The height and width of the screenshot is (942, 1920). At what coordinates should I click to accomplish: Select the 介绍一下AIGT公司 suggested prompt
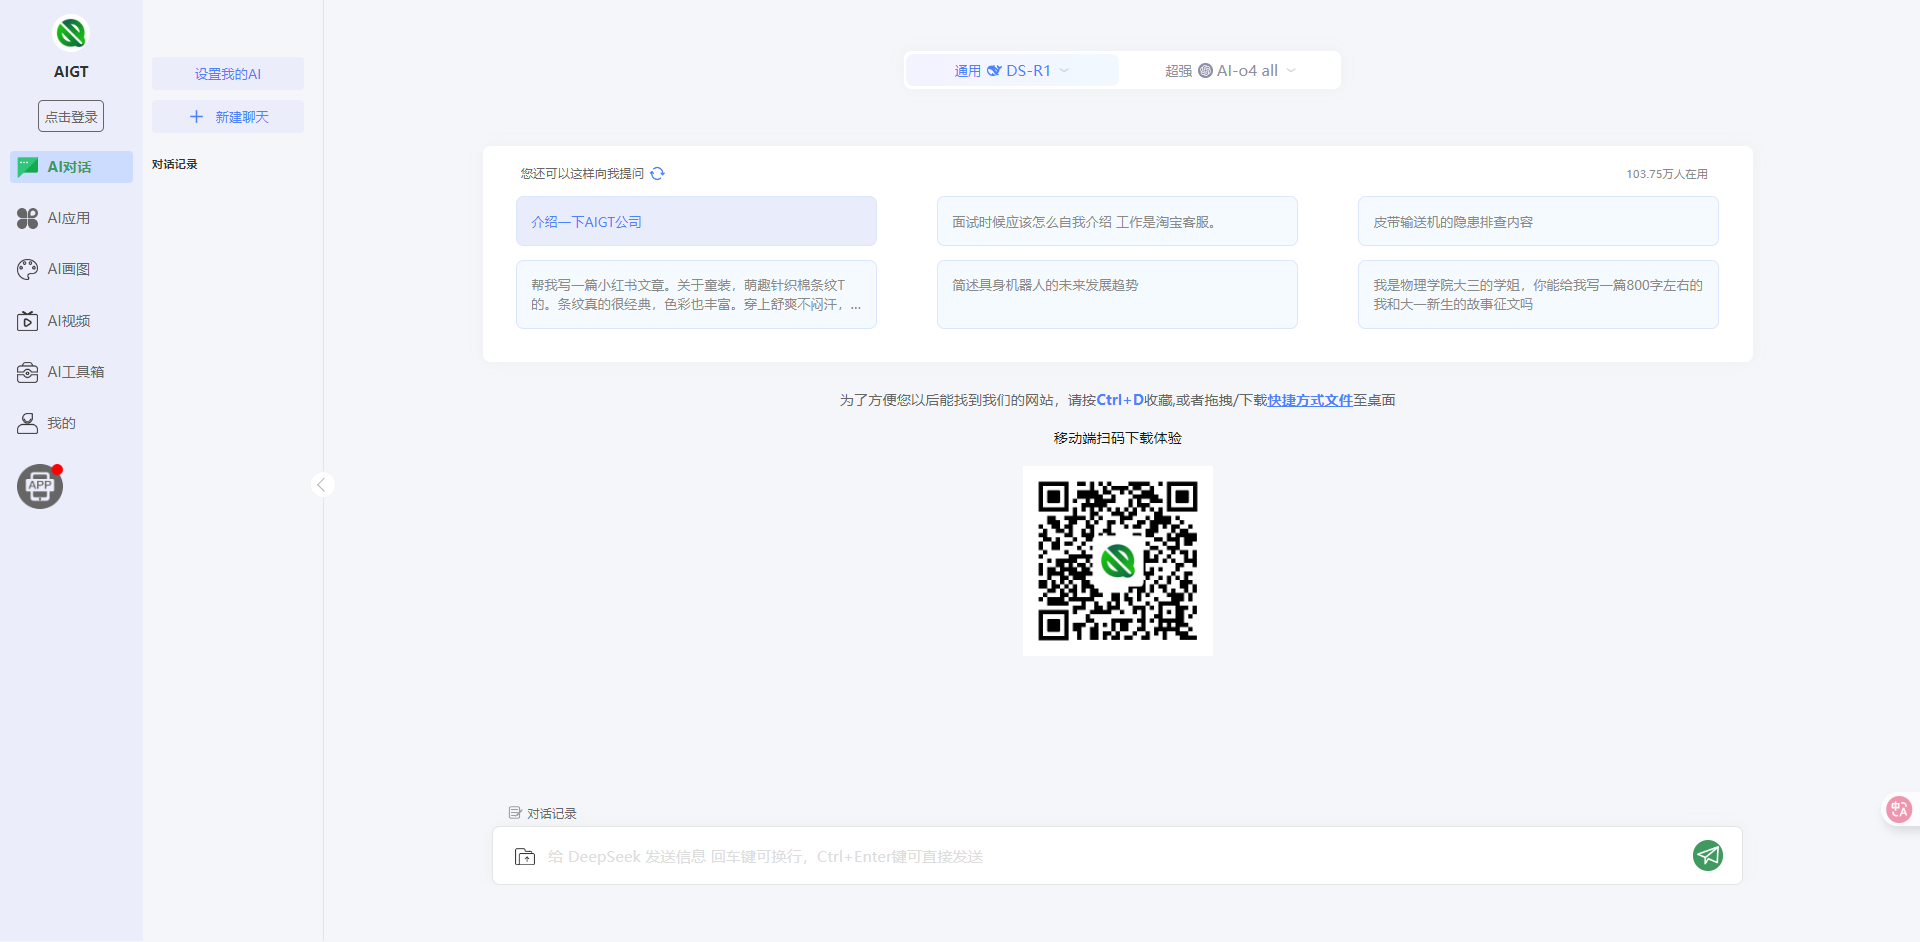click(x=696, y=222)
